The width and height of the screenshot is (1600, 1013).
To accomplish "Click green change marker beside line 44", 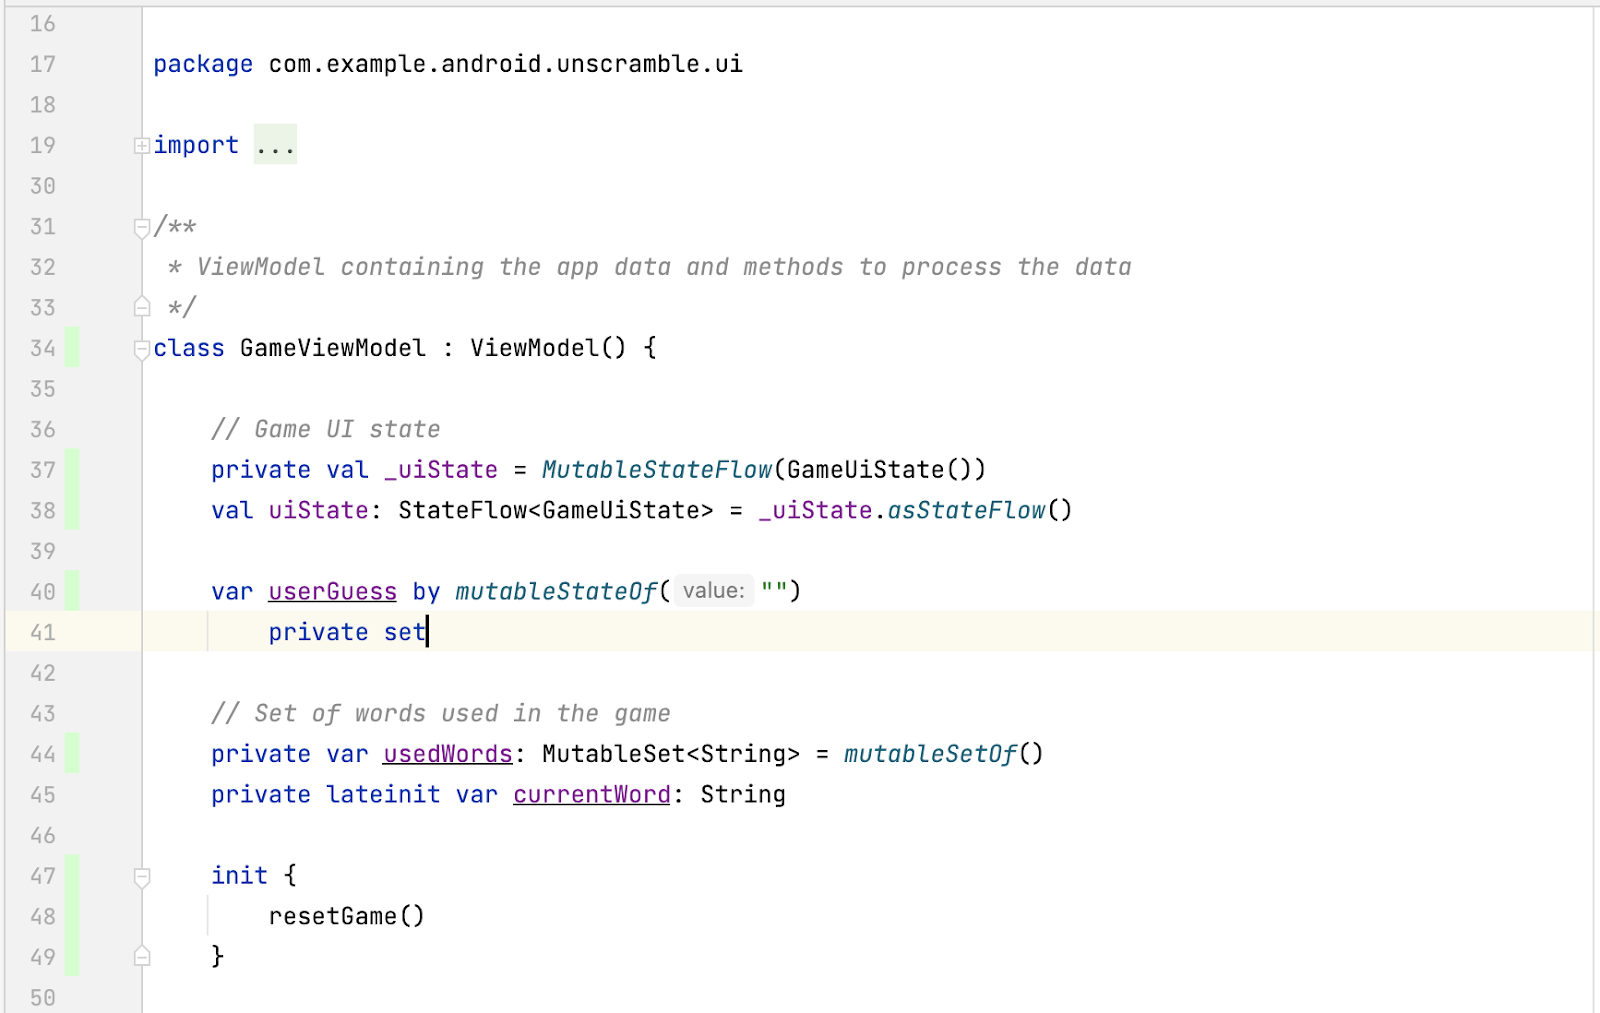I will point(72,754).
